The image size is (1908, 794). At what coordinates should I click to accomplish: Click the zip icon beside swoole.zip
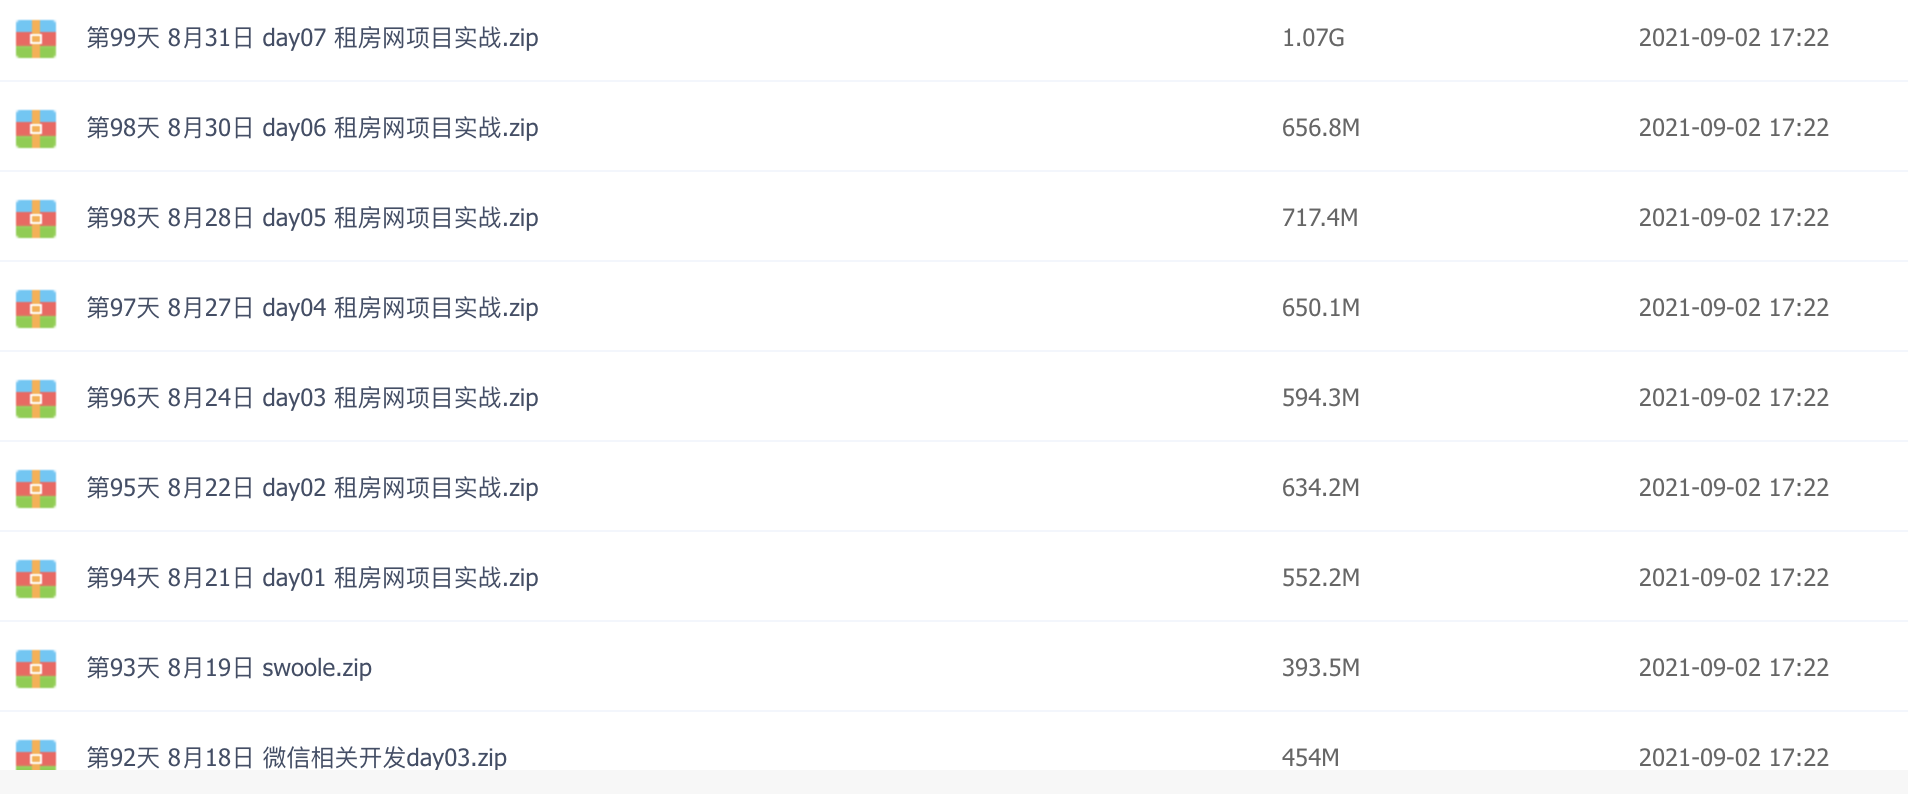click(x=36, y=668)
